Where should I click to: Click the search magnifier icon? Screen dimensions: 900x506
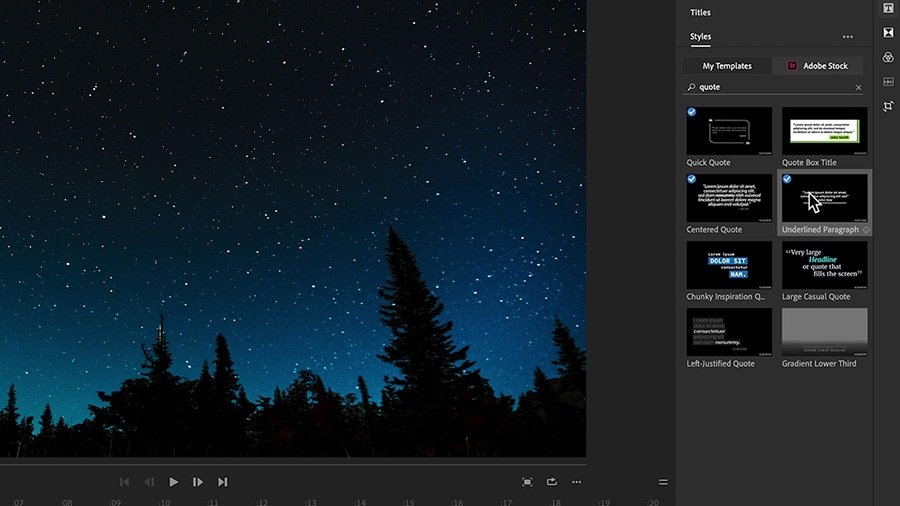point(691,87)
